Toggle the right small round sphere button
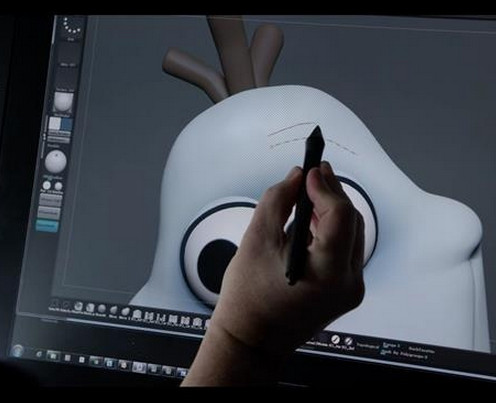496x403 pixels. pos(58,186)
